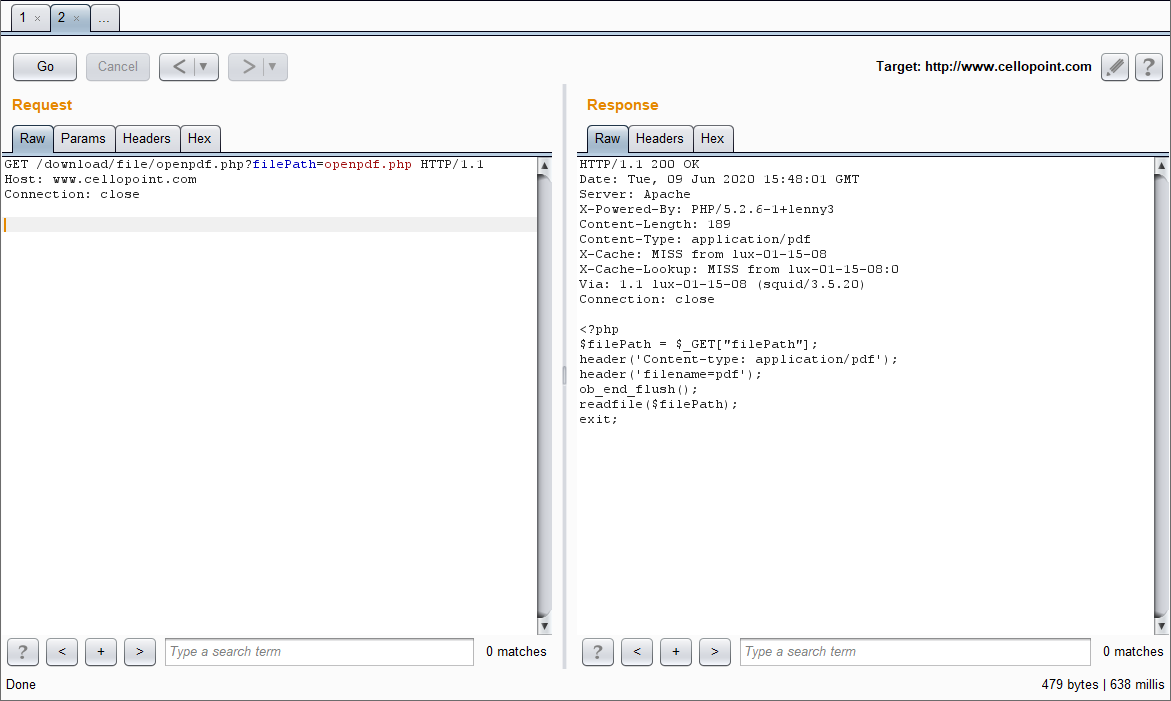Click request pane scroll up arrow
The height and width of the screenshot is (701, 1171).
coord(544,166)
